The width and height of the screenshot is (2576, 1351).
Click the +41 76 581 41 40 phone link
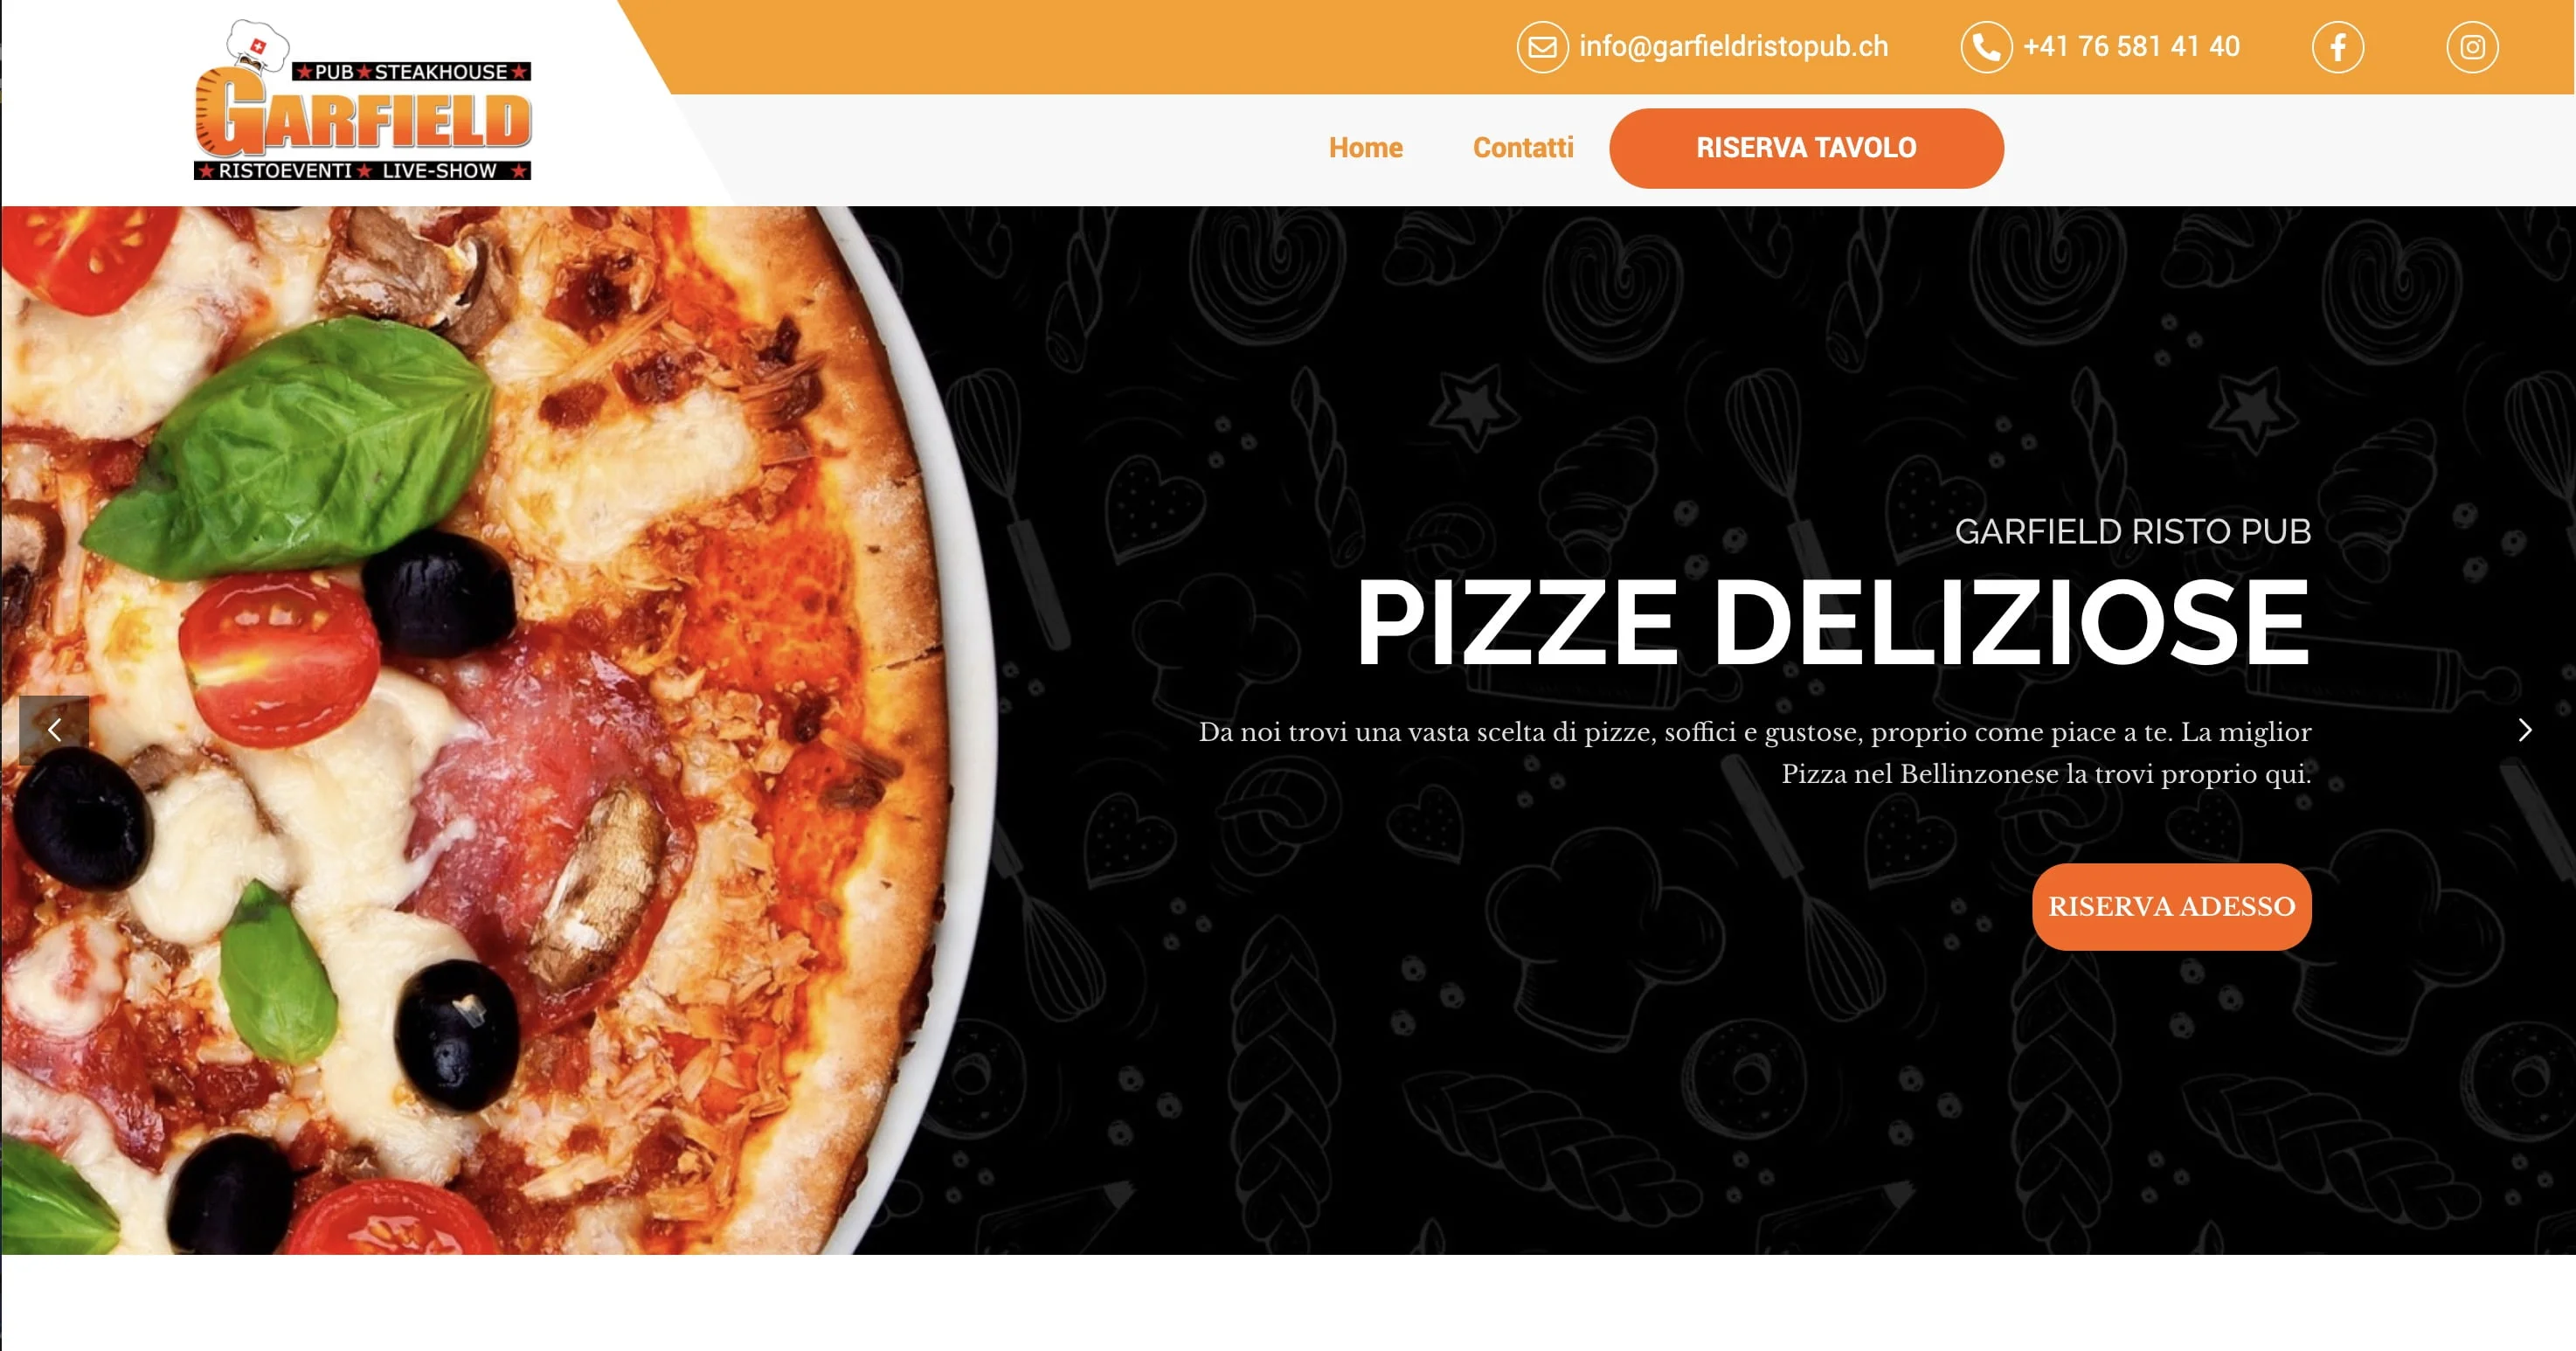coord(2131,47)
